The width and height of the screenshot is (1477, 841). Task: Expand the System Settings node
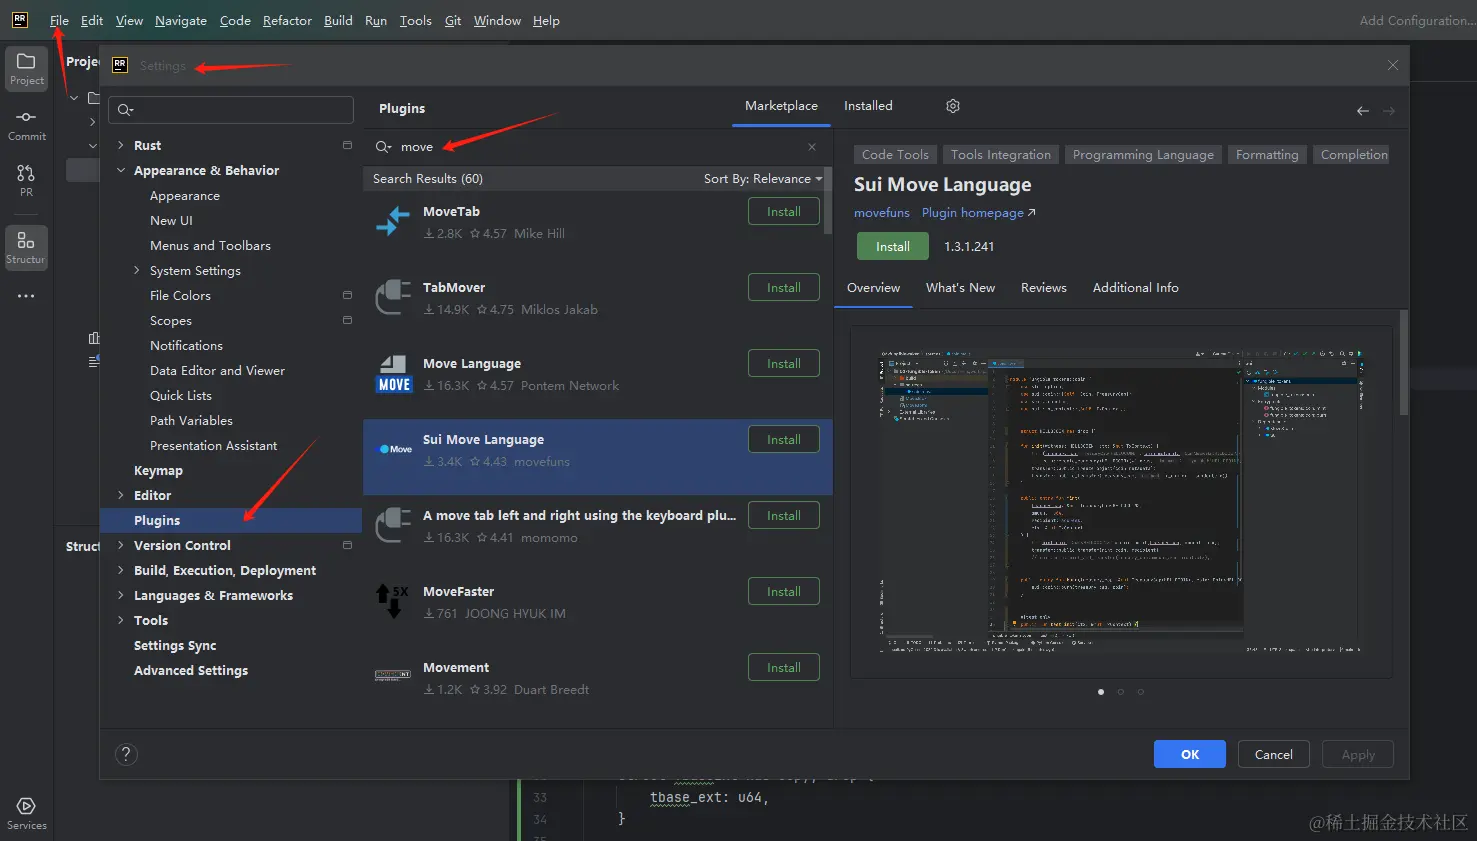(x=137, y=270)
